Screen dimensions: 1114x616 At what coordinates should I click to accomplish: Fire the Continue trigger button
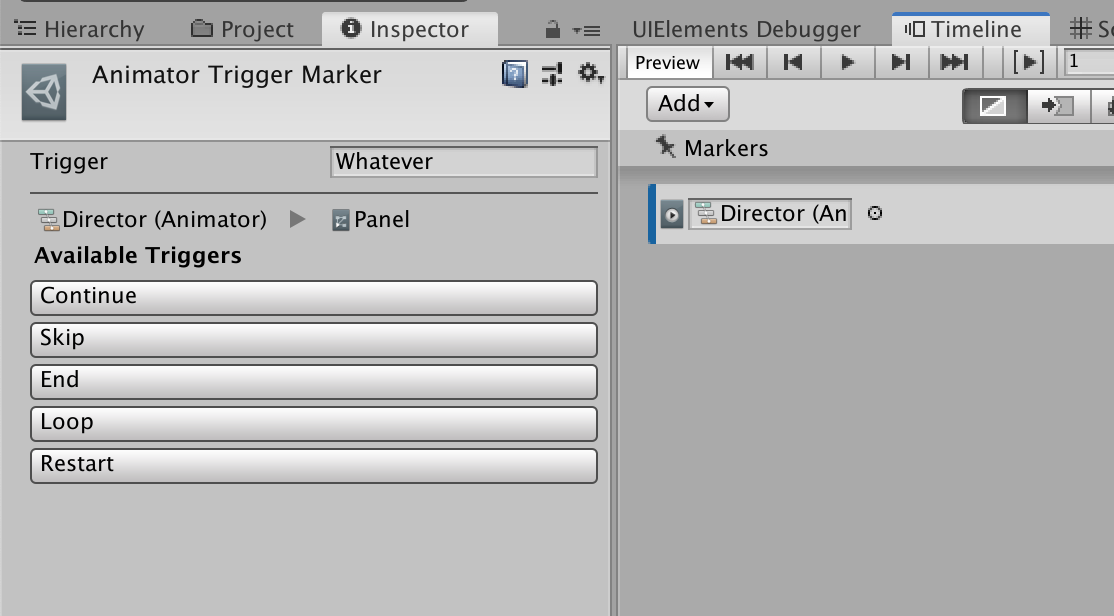[314, 296]
